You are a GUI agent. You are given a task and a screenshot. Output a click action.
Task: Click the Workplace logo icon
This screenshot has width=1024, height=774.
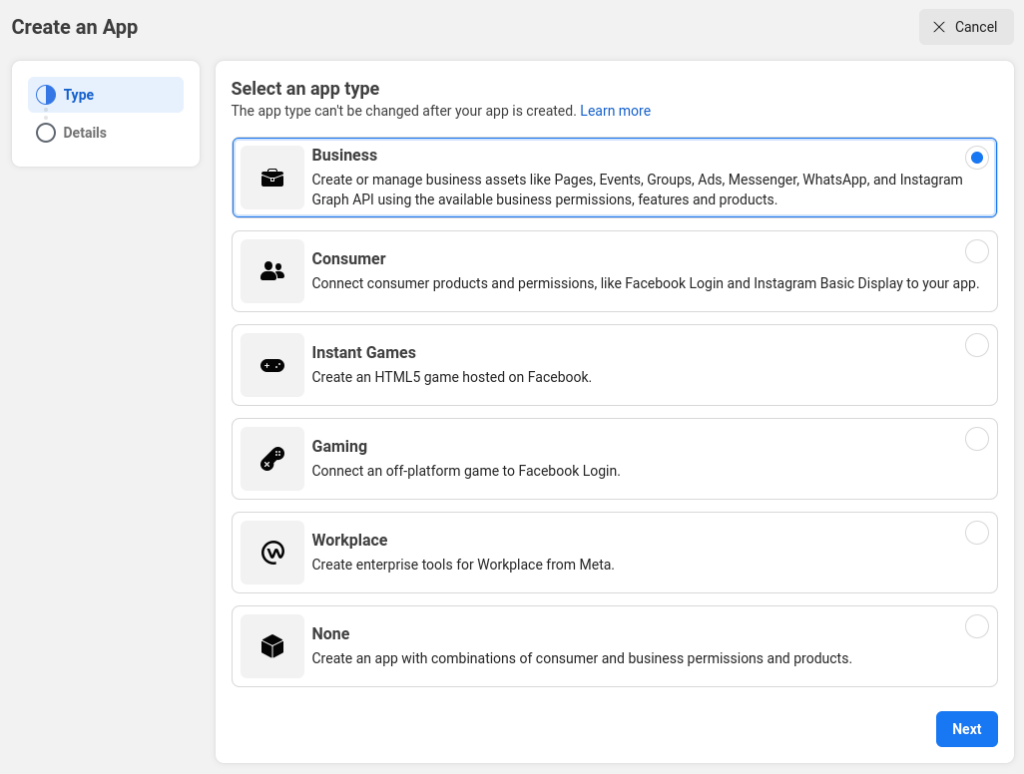pyautogui.click(x=272, y=552)
